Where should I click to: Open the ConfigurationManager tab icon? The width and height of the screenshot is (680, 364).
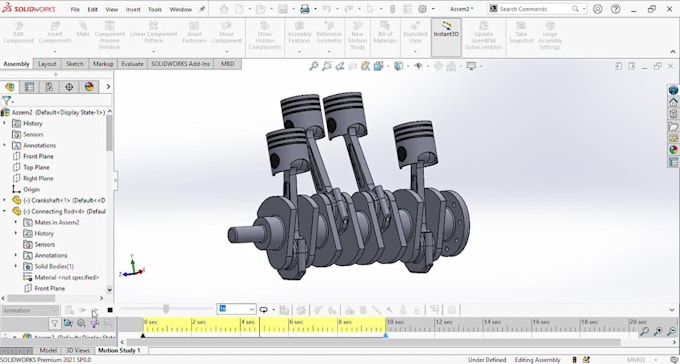click(49, 87)
